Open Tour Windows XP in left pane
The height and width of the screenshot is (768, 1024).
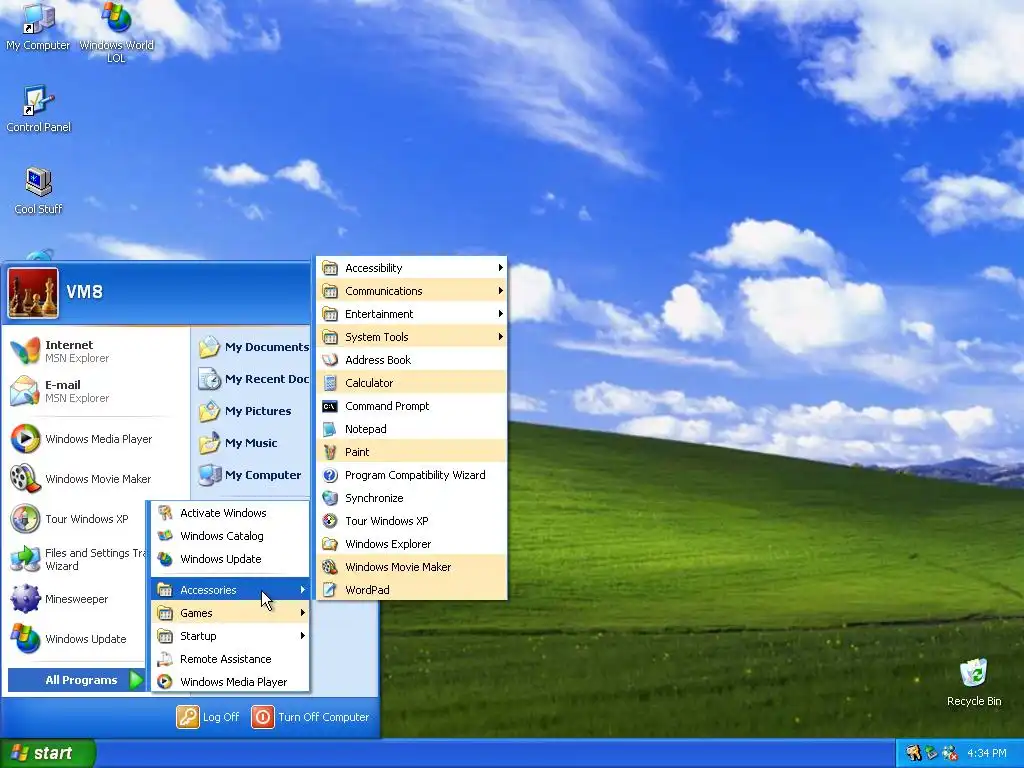click(76, 519)
